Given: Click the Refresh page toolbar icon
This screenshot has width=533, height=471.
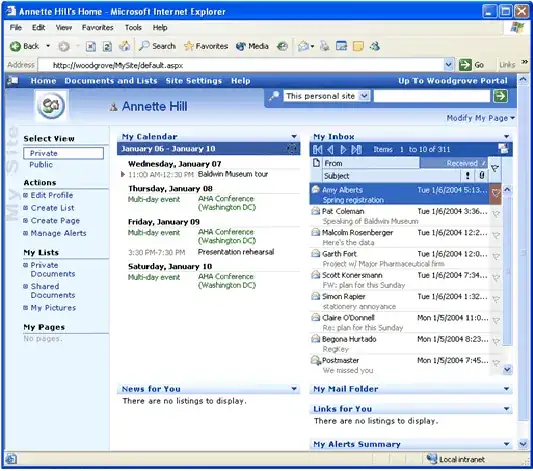Looking at the screenshot, I should tap(107, 46).
